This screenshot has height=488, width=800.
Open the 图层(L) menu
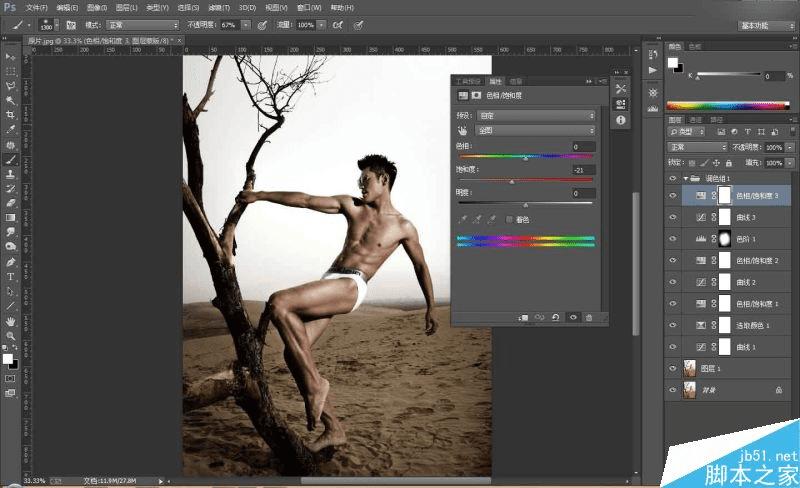coord(127,8)
